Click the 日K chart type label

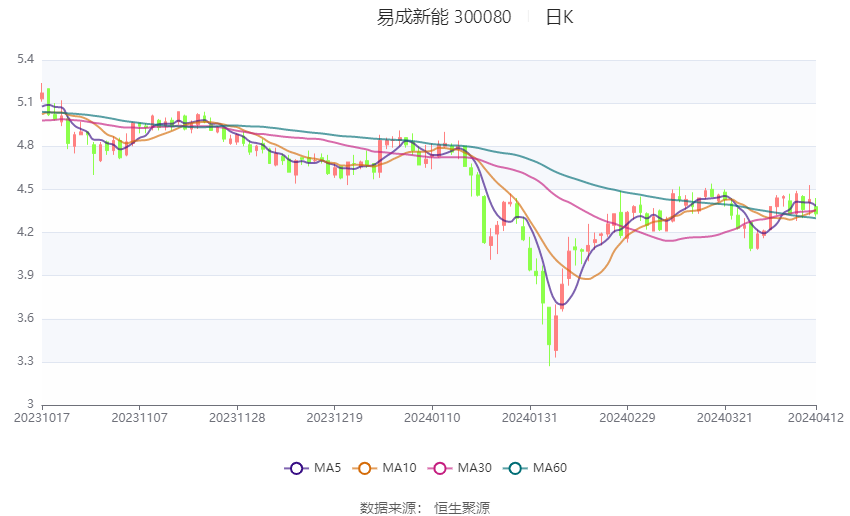[559, 17]
